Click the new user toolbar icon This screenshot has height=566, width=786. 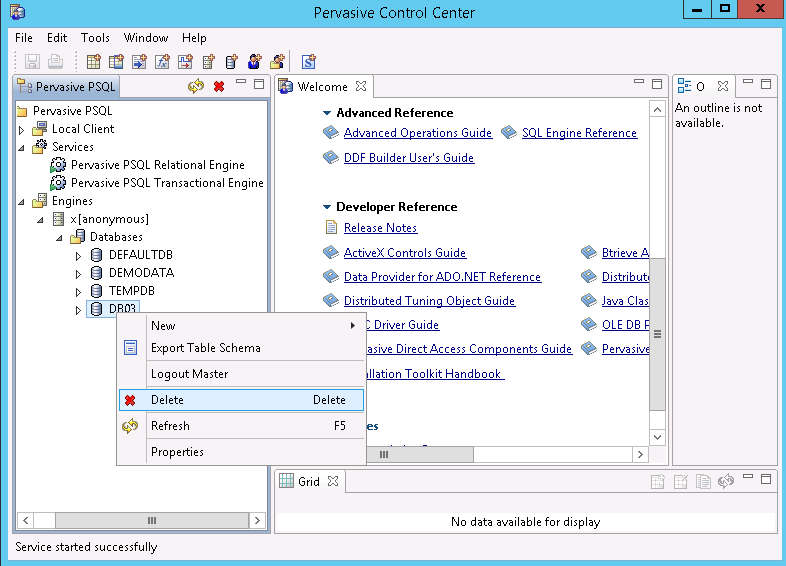coord(255,62)
